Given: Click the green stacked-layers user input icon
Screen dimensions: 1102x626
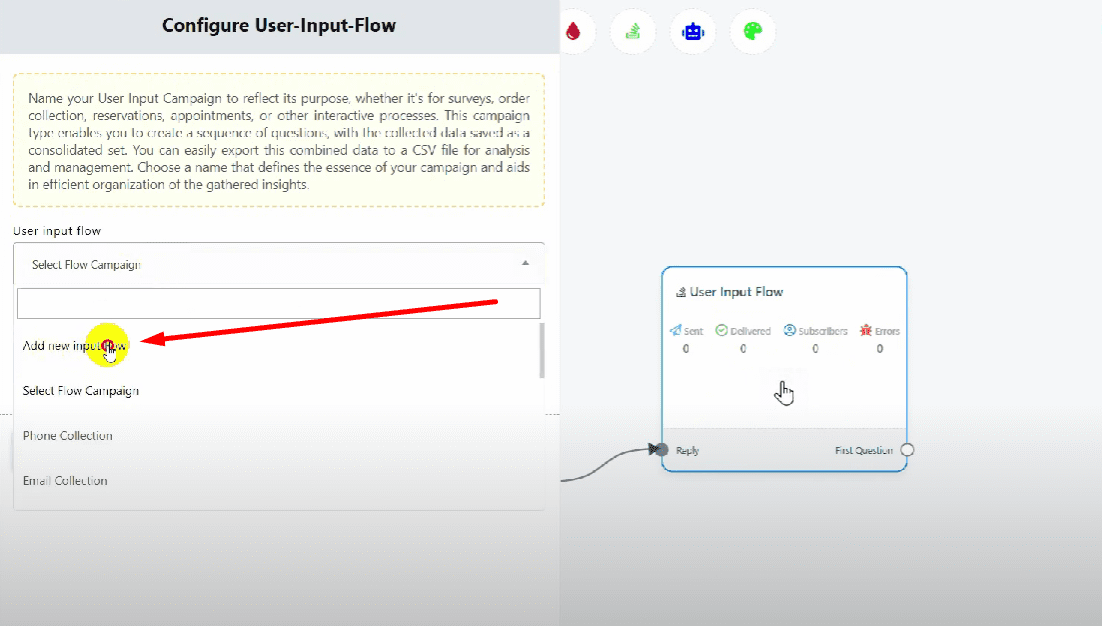Looking at the screenshot, I should [632, 31].
